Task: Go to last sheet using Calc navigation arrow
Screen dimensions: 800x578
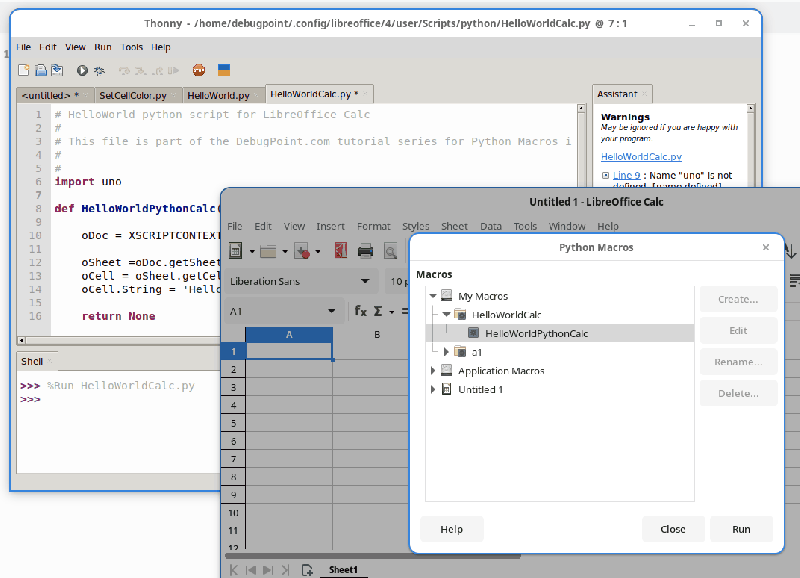Action: pos(286,570)
